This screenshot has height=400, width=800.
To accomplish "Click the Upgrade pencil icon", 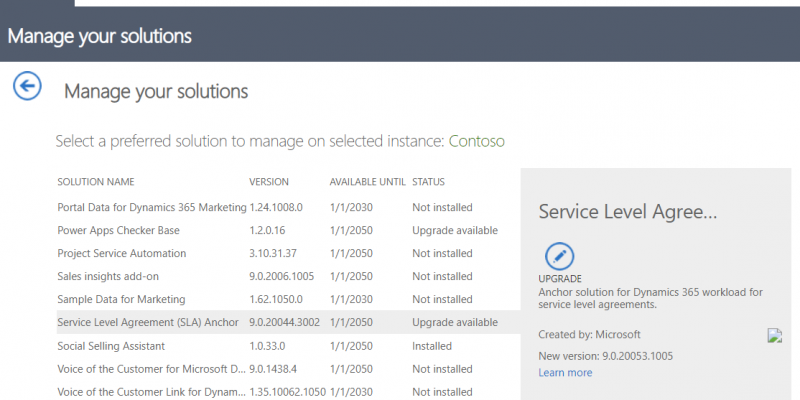I will (x=559, y=256).
